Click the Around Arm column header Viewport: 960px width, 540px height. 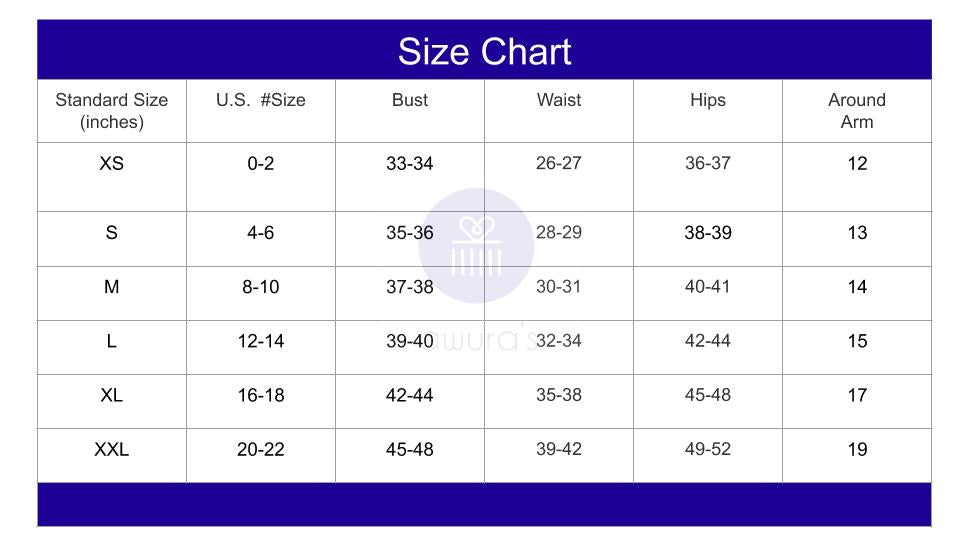[857, 111]
